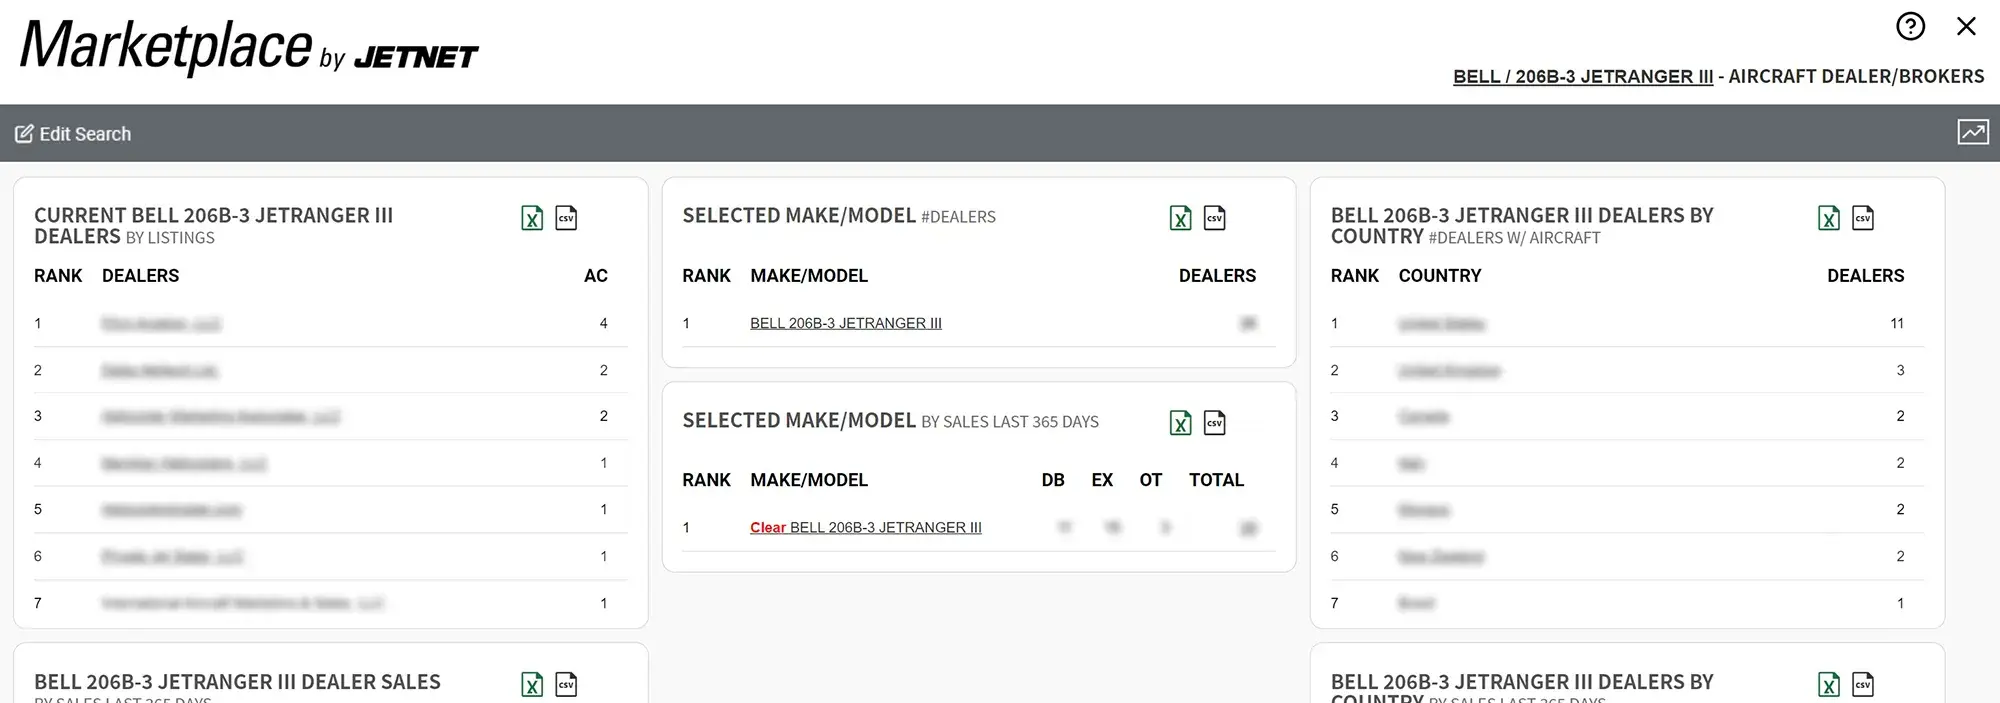Screen dimensions: 2000x703
Task: Close the Marketplace window with the X
Action: (1966, 26)
